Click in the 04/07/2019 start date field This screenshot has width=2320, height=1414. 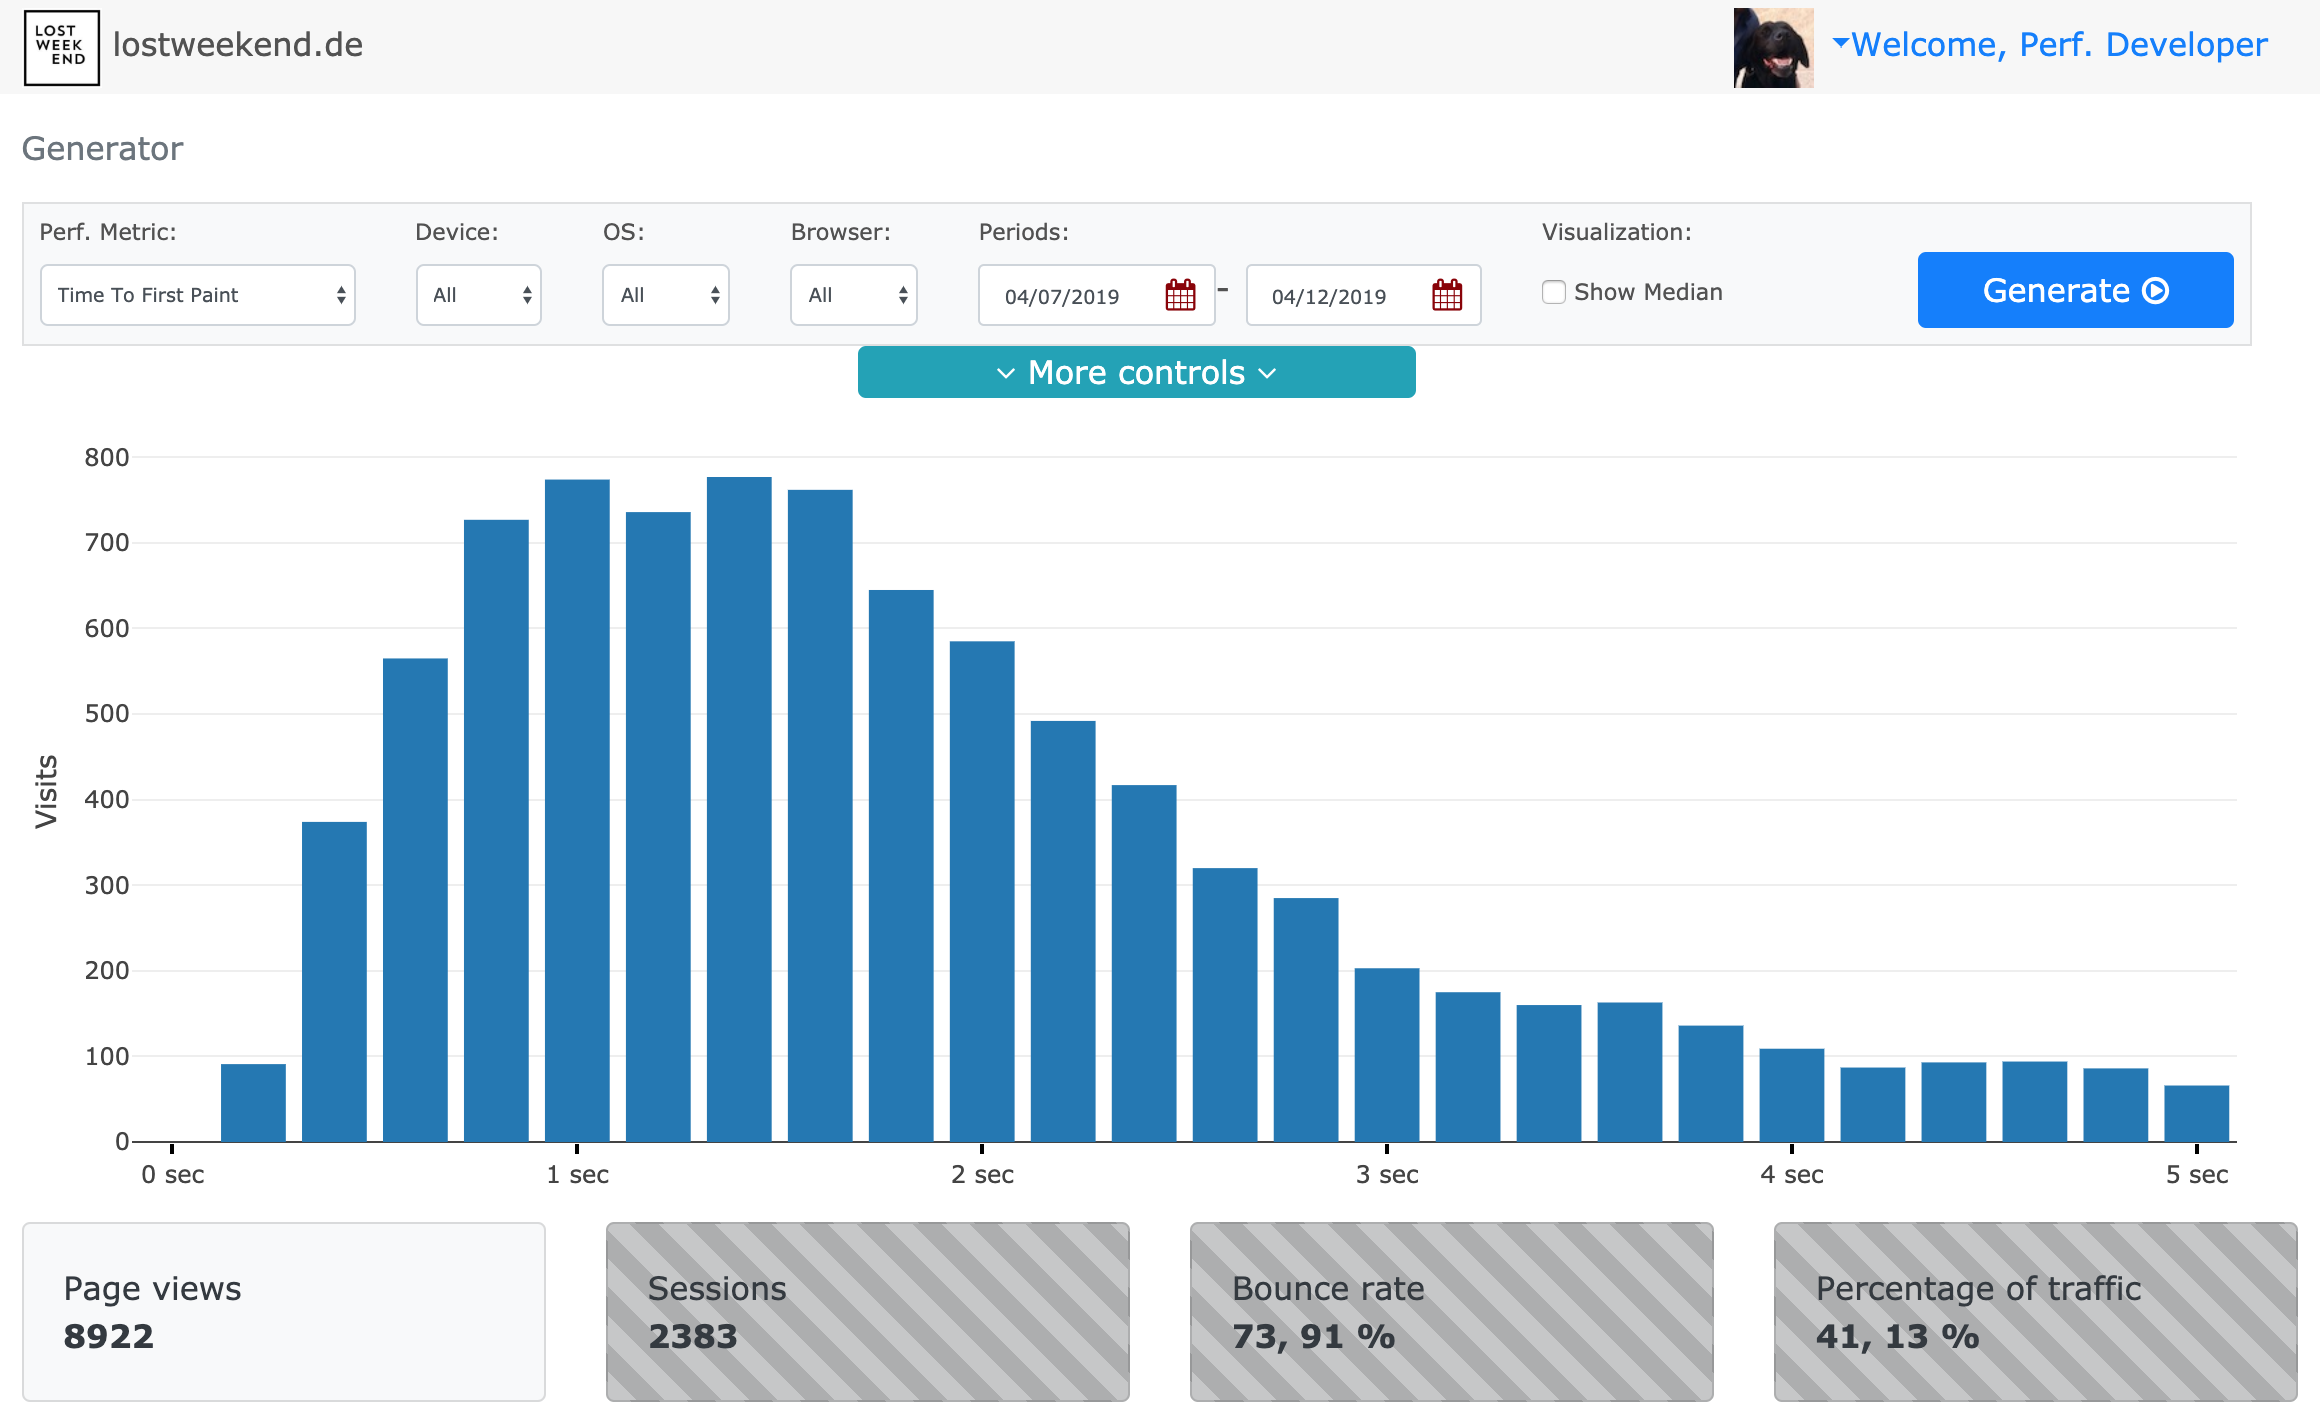tap(1062, 296)
